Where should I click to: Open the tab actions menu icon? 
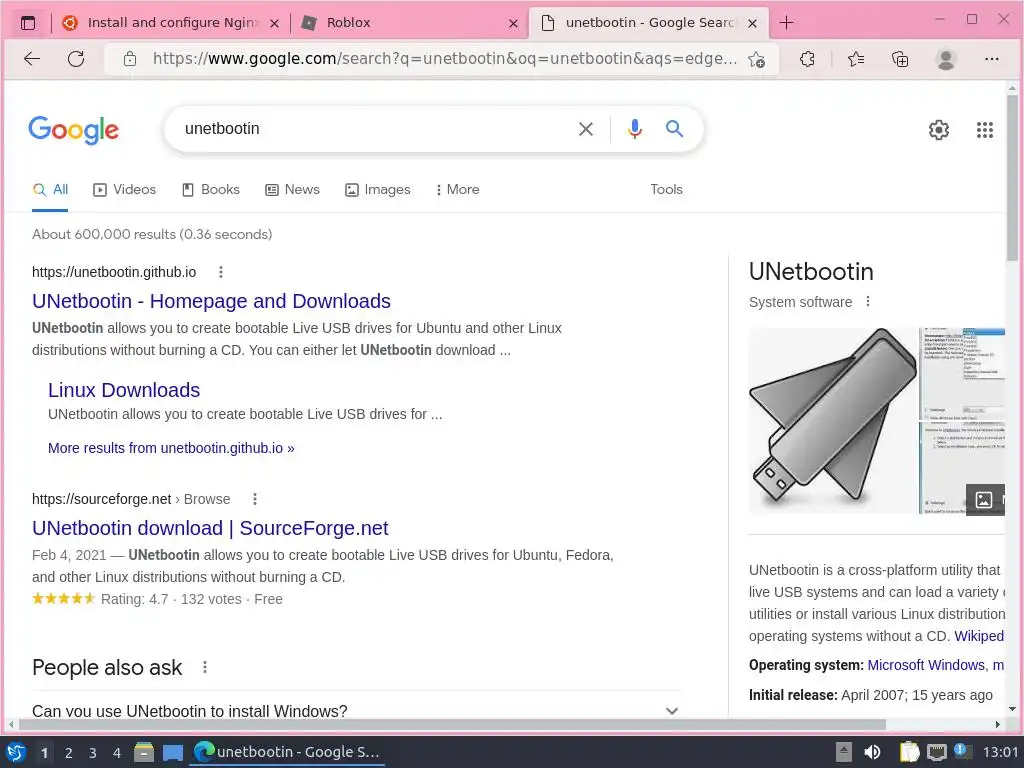27,23
